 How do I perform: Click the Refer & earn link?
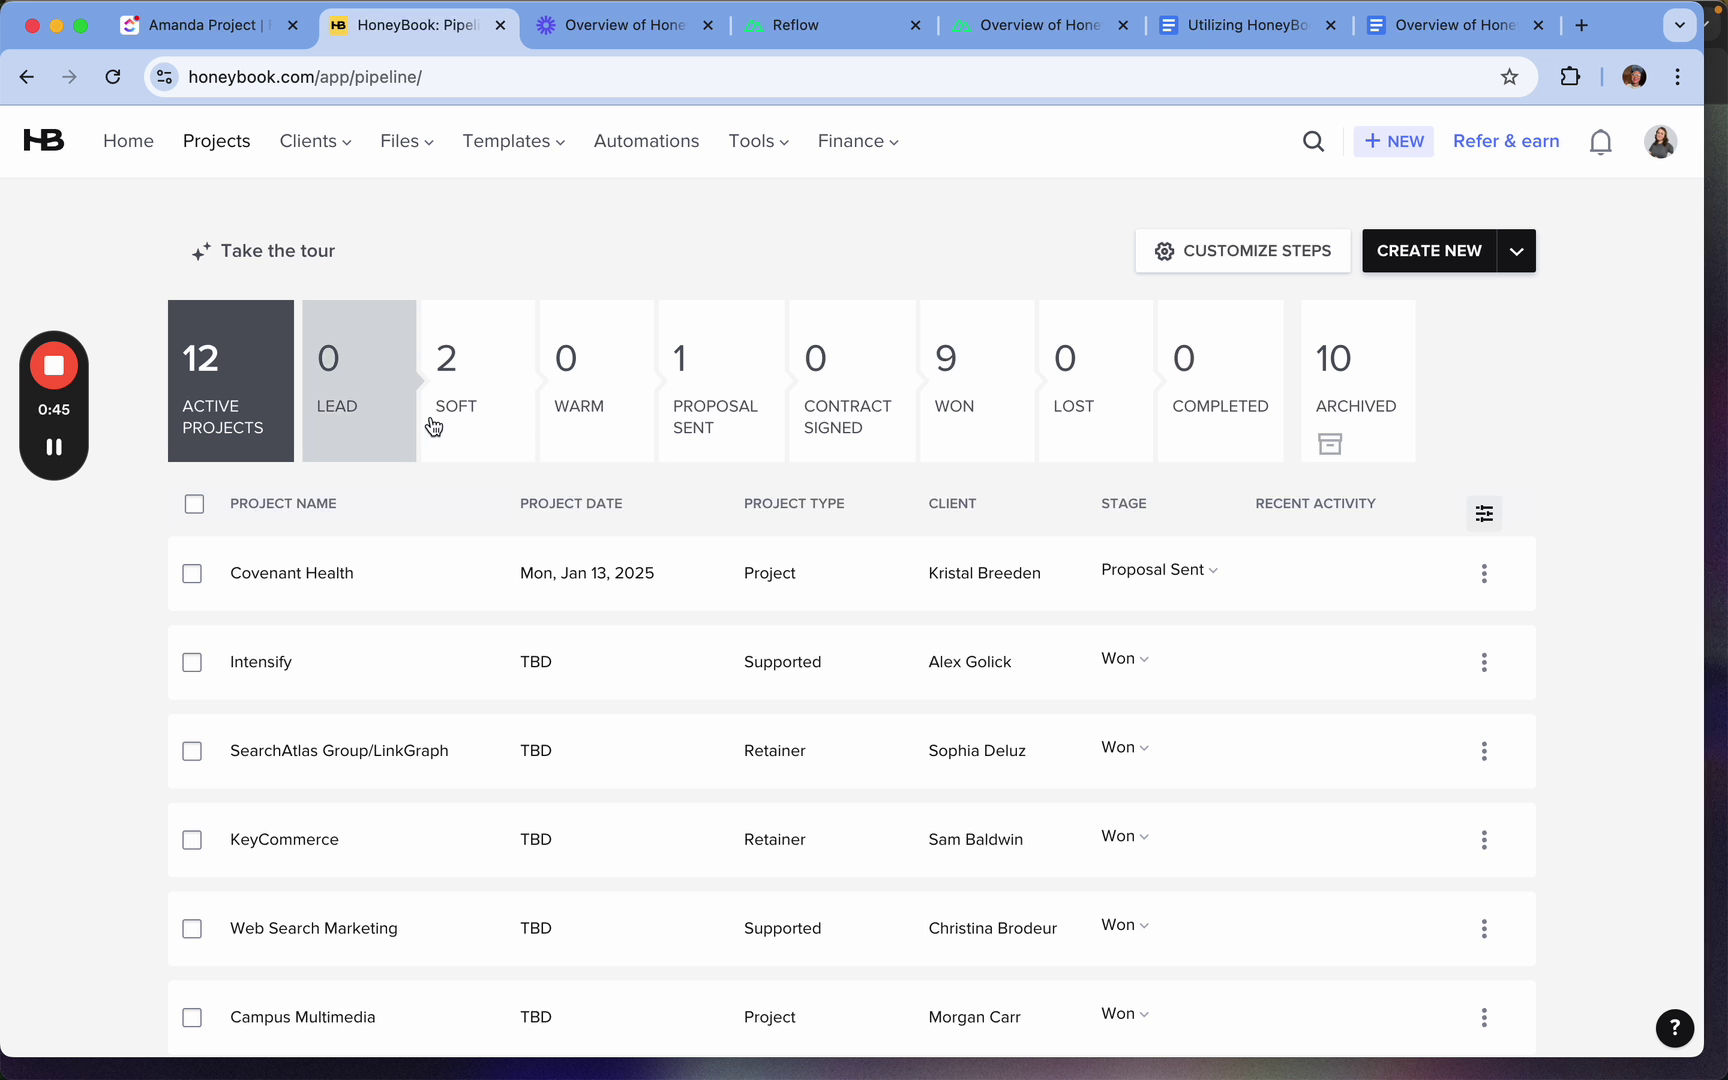1505,142
